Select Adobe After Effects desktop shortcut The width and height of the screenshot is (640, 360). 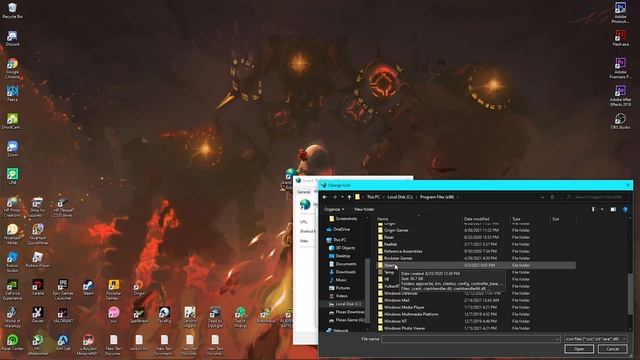pyautogui.click(x=620, y=96)
